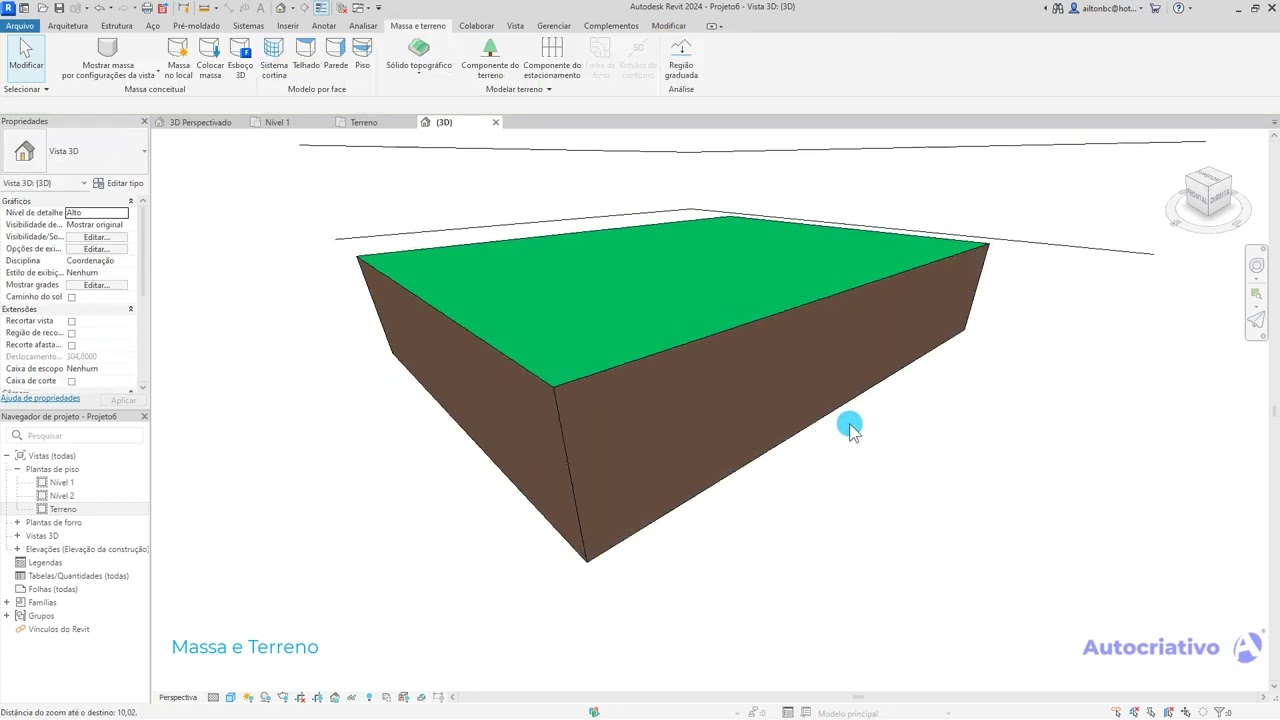Click detail level icon in view control bar

click(x=214, y=698)
